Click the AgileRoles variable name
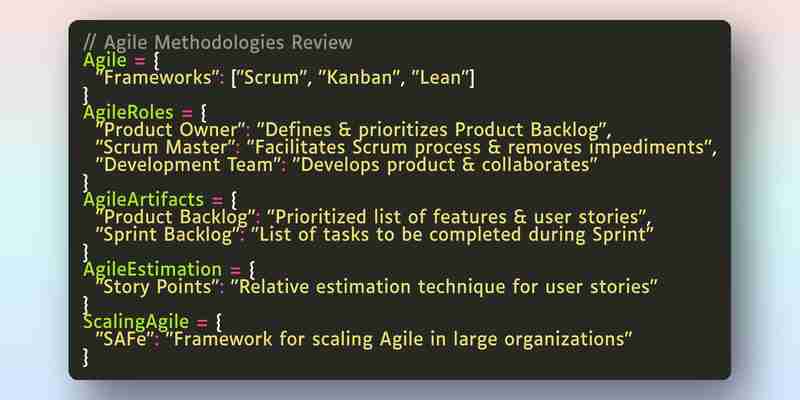The image size is (800, 400). [x=128, y=113]
